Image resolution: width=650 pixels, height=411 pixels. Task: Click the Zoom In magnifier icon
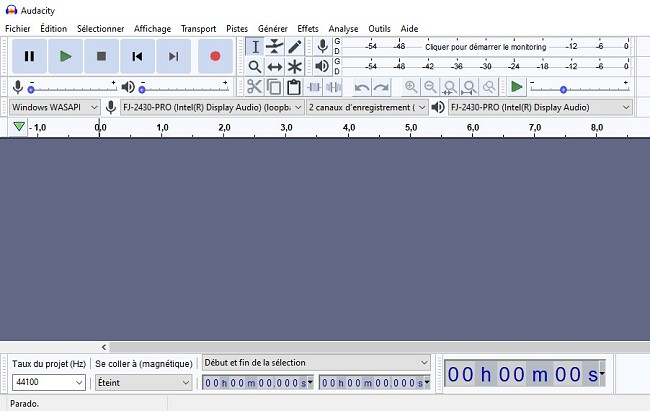411,87
